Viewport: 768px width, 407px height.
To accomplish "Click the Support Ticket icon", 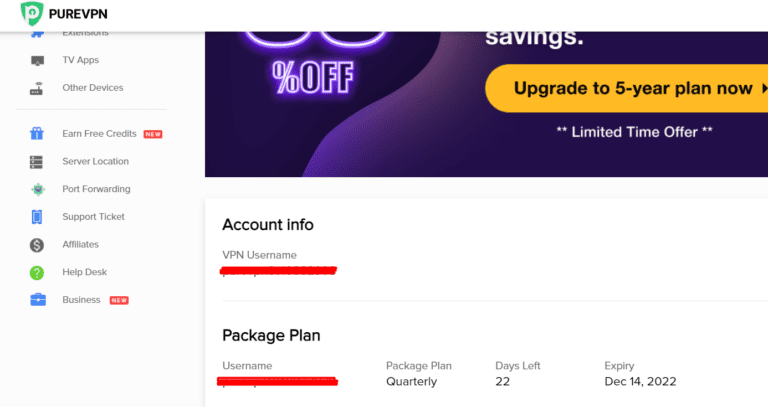I will point(37,217).
